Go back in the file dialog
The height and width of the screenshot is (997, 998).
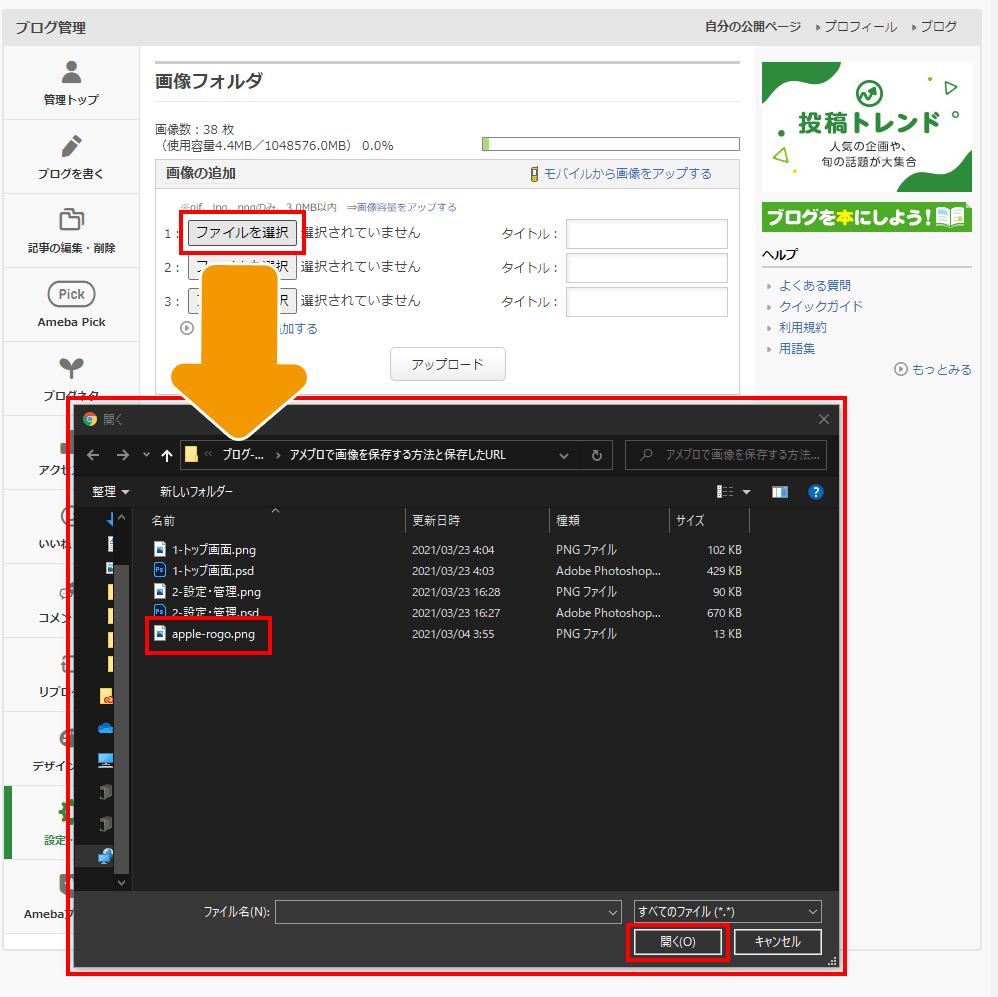point(93,455)
